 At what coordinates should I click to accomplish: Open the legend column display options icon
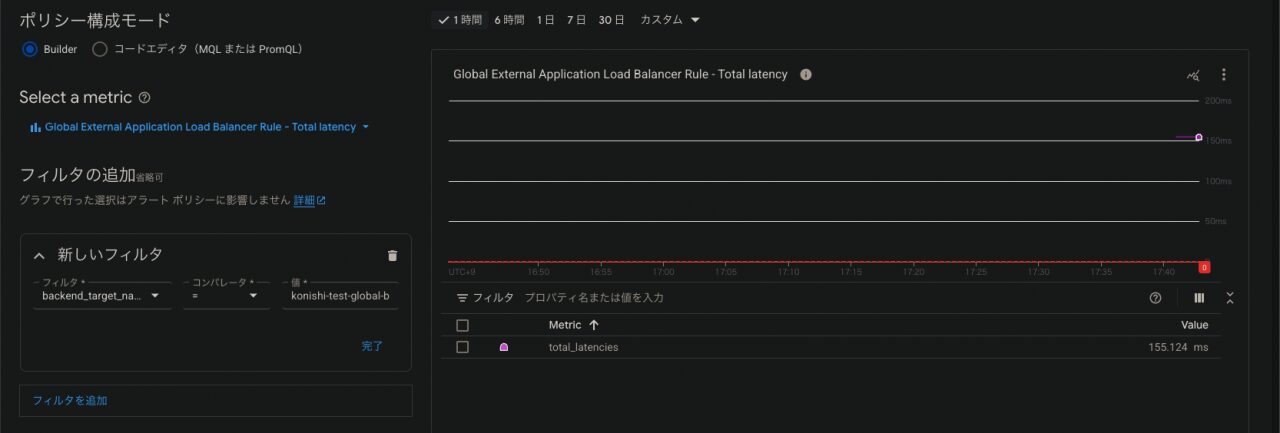pyautogui.click(x=1199, y=298)
